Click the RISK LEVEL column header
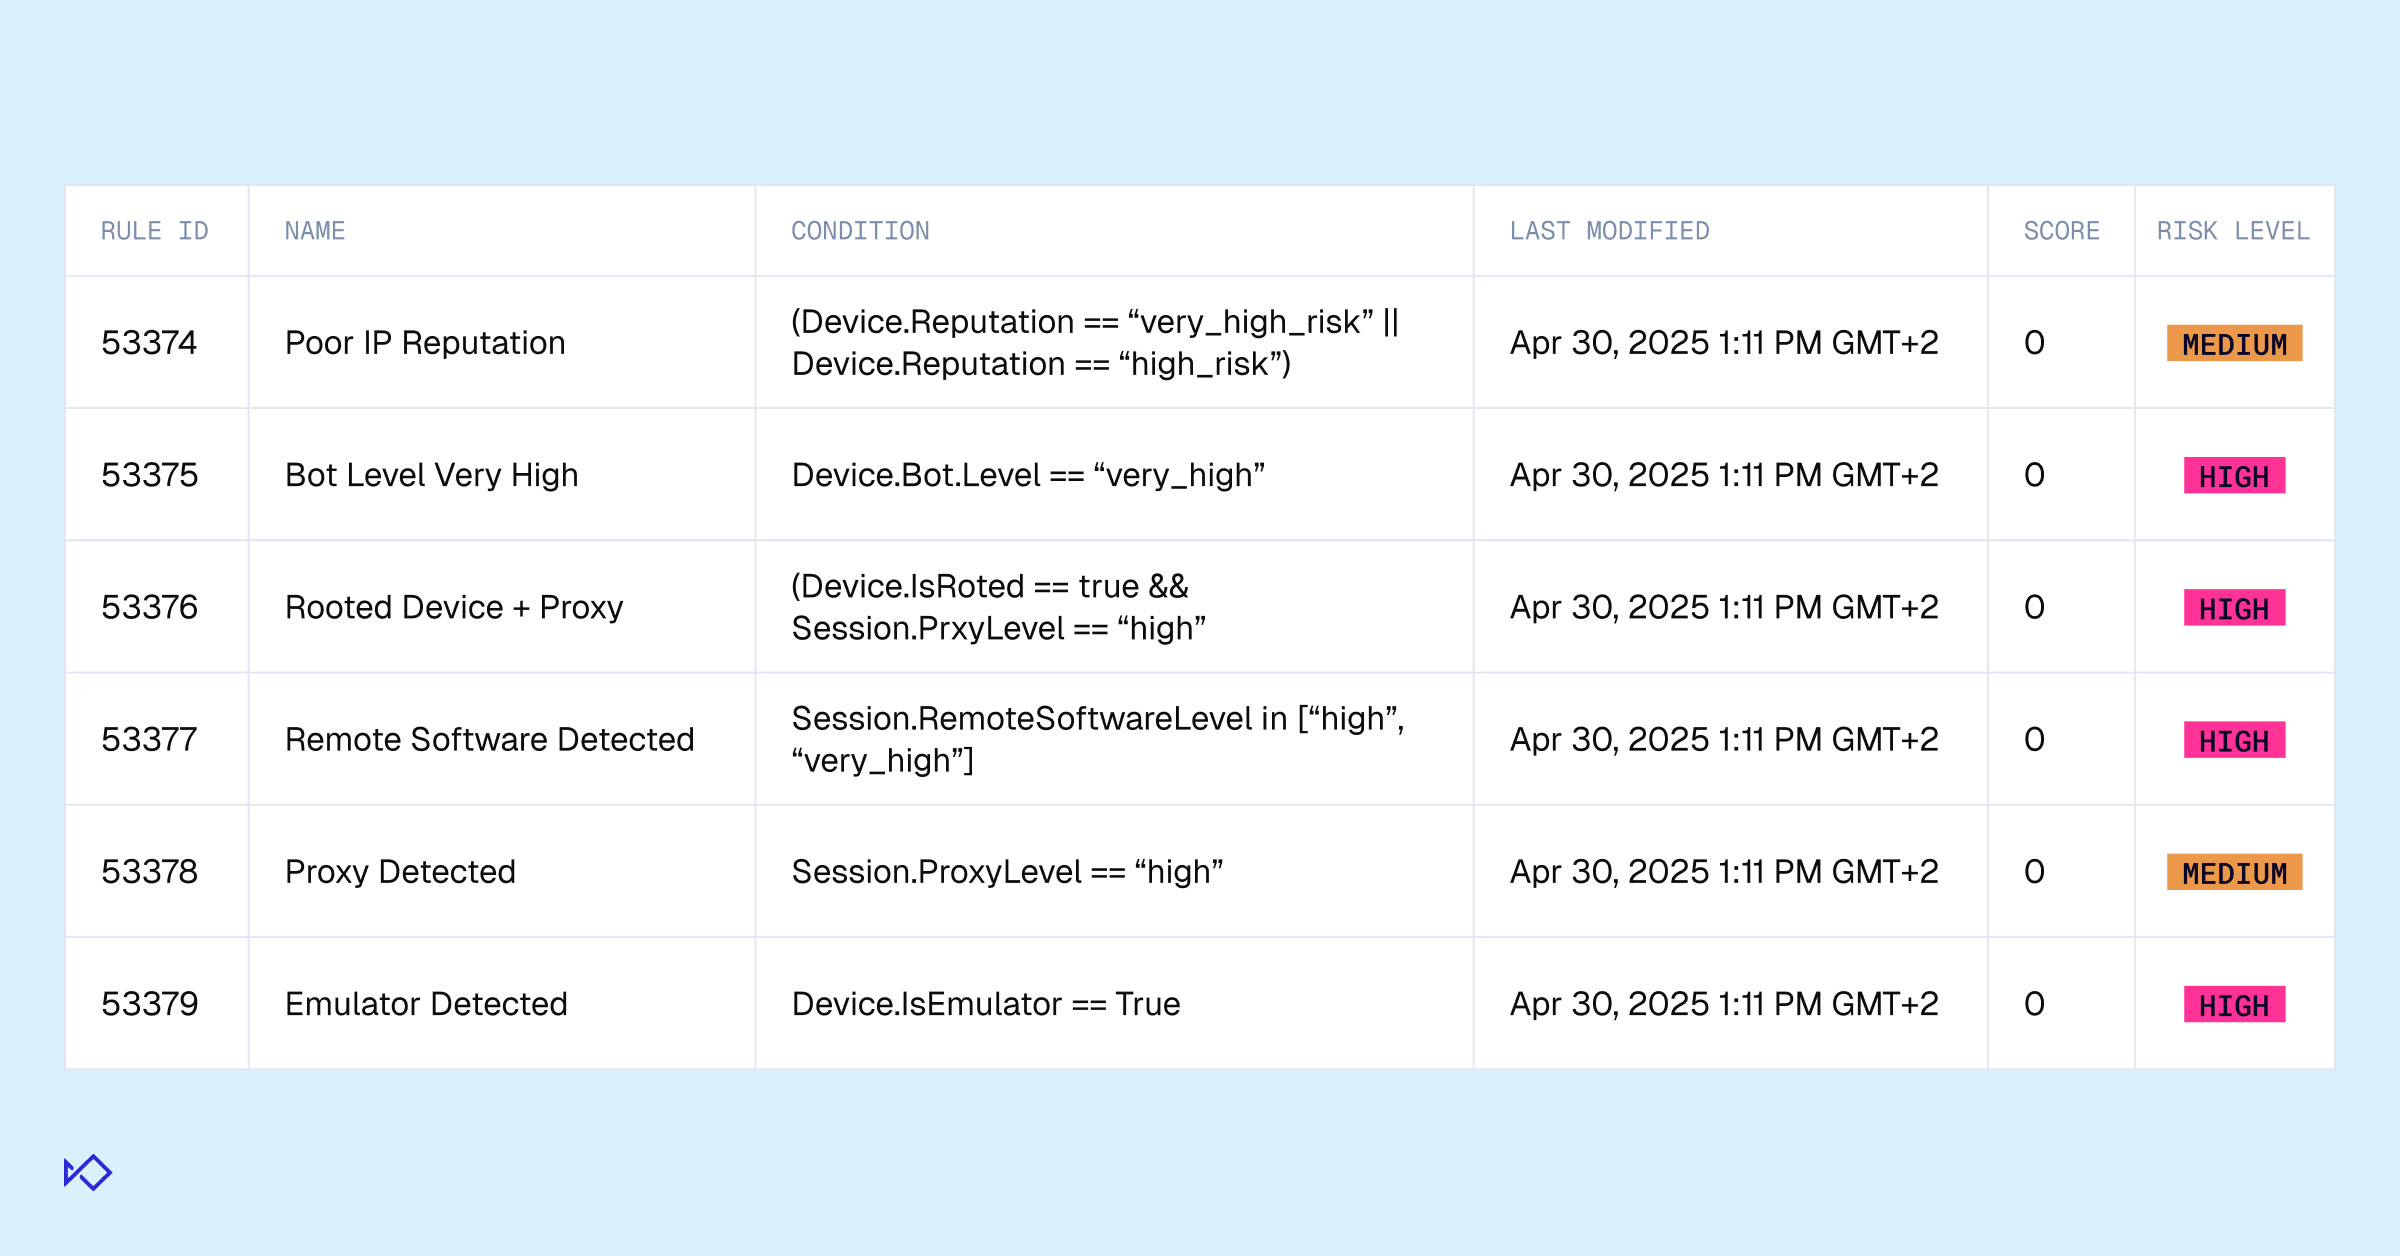Screen dimensions: 2400x1256 [x=2232, y=231]
